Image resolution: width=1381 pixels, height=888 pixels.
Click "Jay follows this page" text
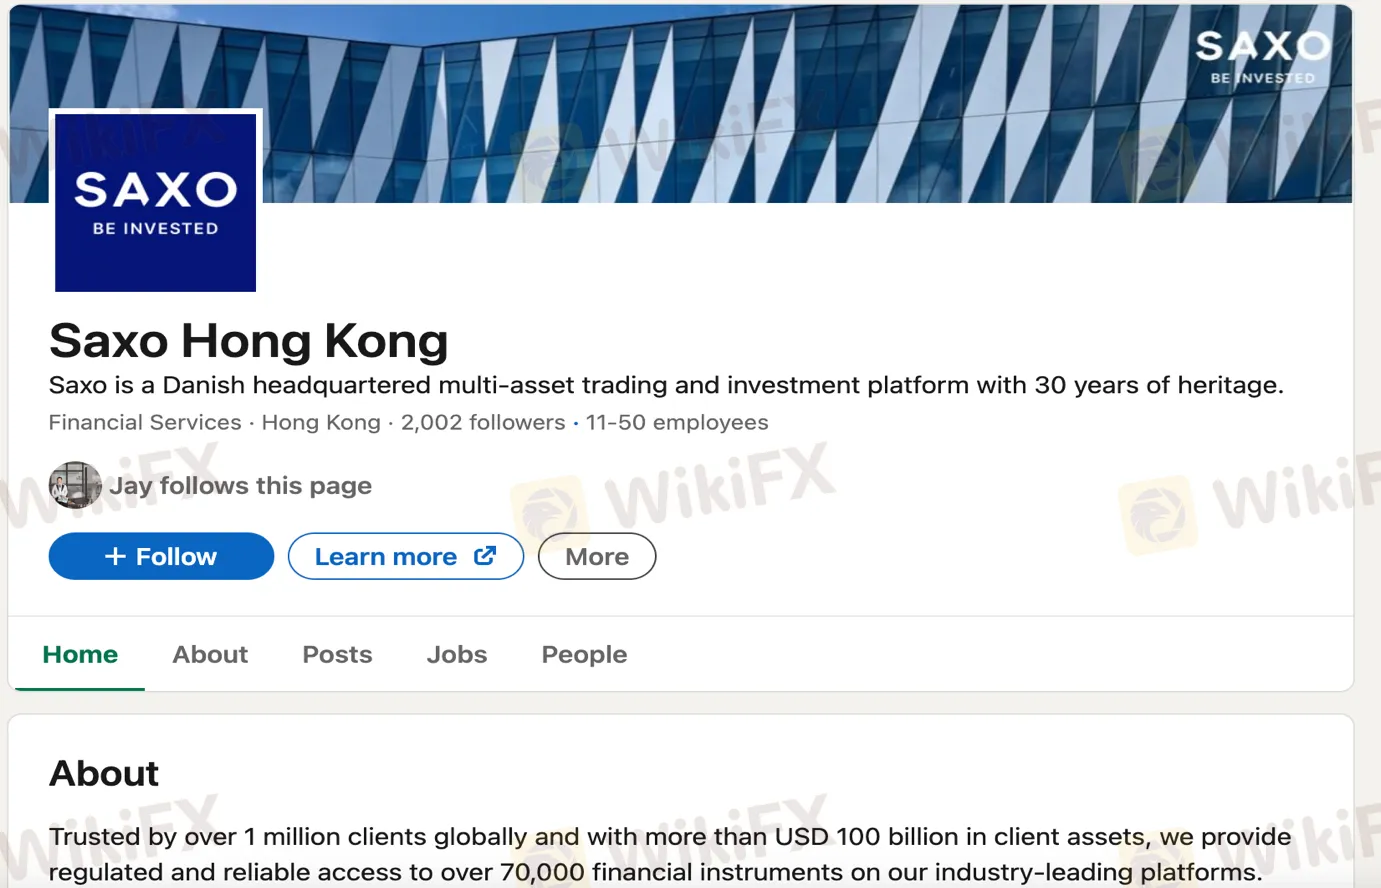click(240, 486)
